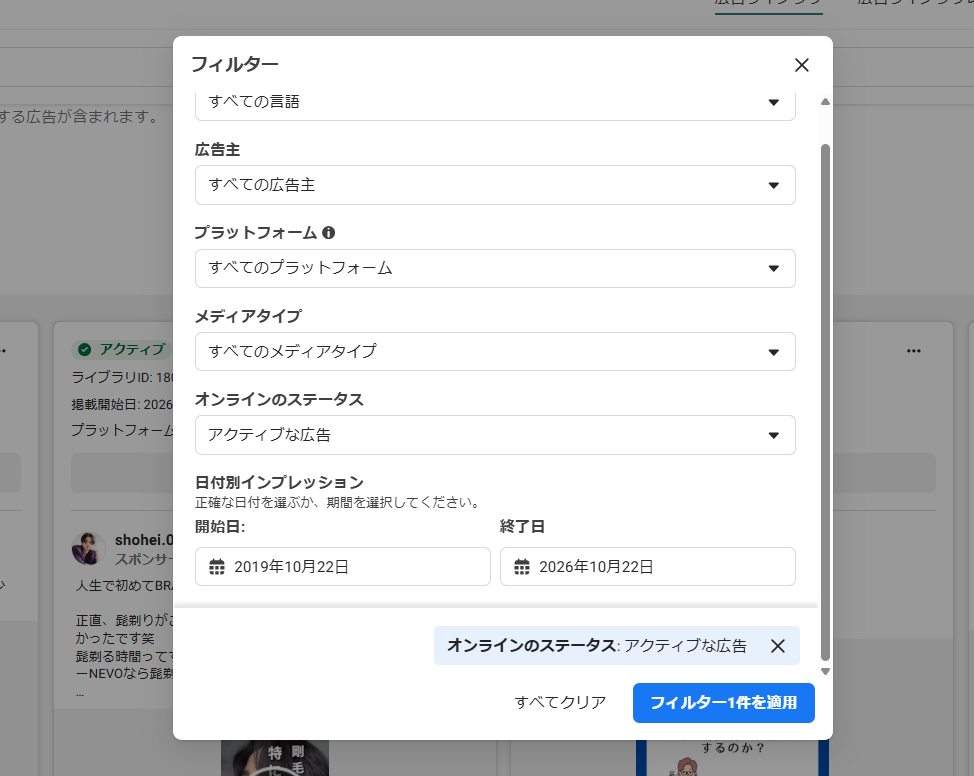The image size is (974, 776).
Task: Remove the オンラインのステータス filter chip
Action: (x=778, y=646)
